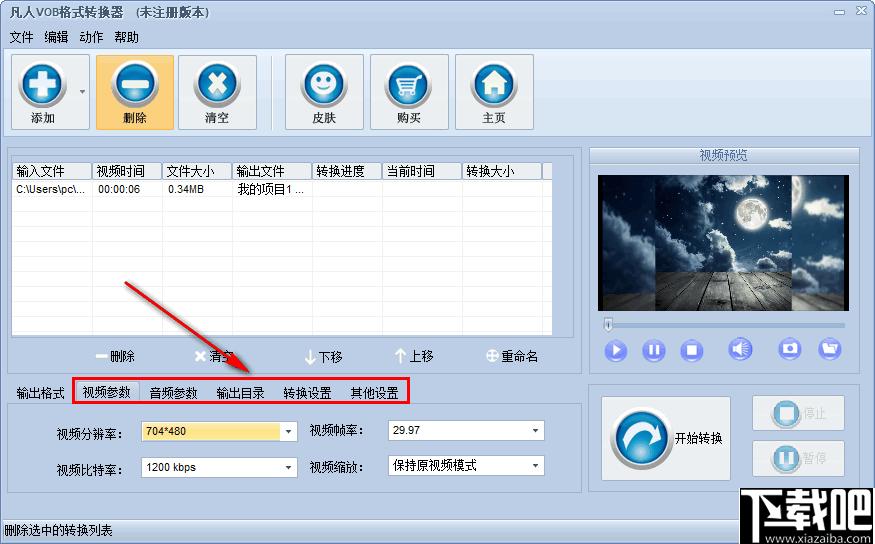Click the 删除 toolbar button with minus icon

click(x=134, y=92)
